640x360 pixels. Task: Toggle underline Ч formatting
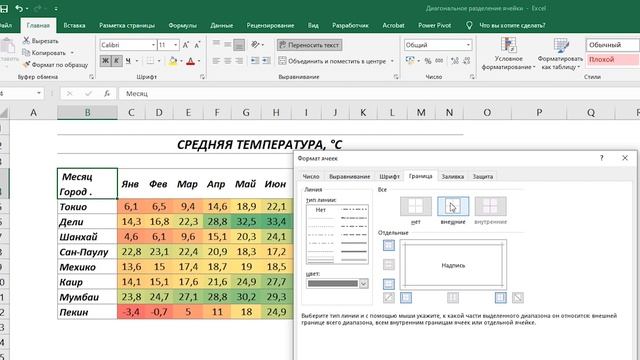coord(128,61)
